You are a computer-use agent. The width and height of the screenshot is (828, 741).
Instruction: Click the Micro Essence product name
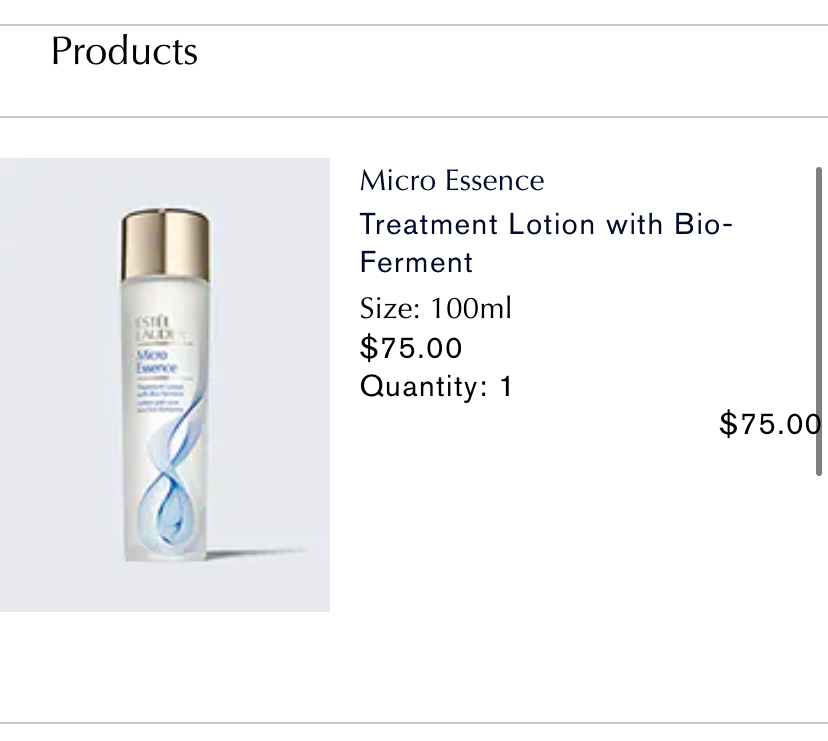point(452,181)
